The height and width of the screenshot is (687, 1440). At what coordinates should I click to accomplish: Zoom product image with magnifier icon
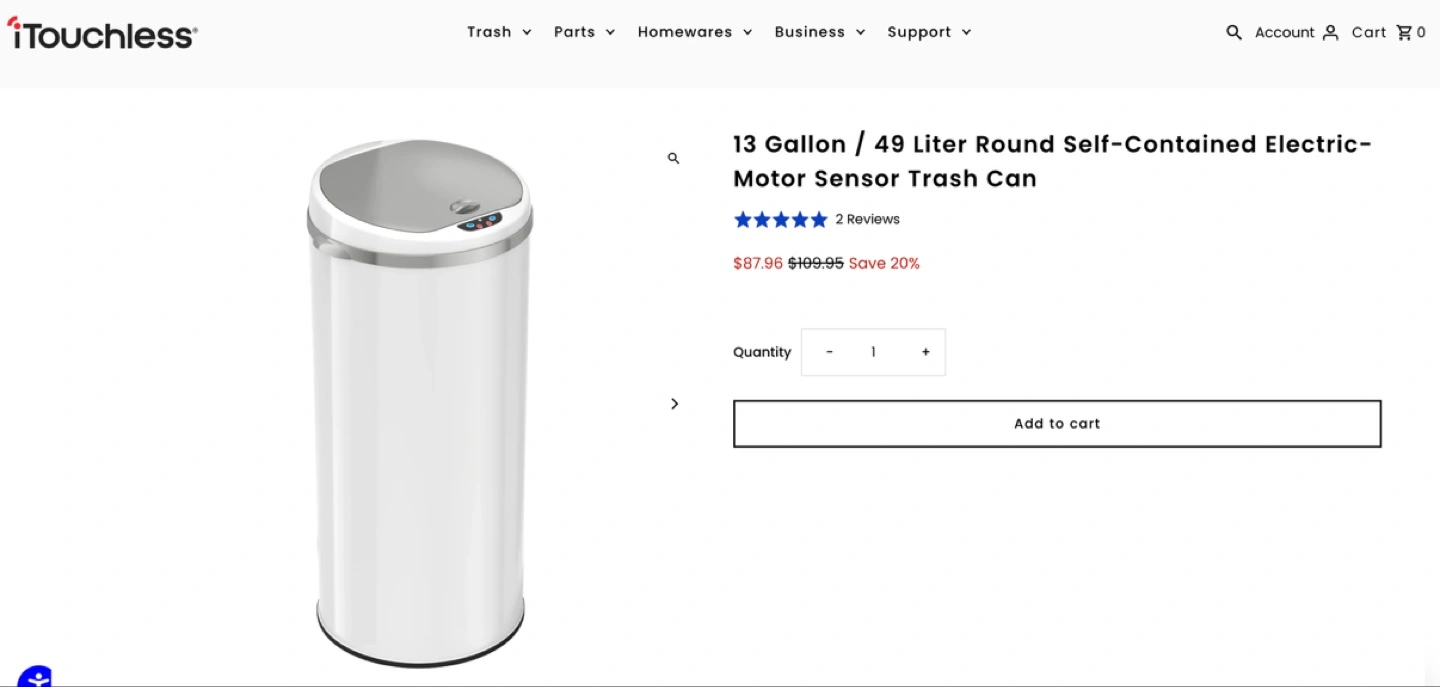pos(673,158)
